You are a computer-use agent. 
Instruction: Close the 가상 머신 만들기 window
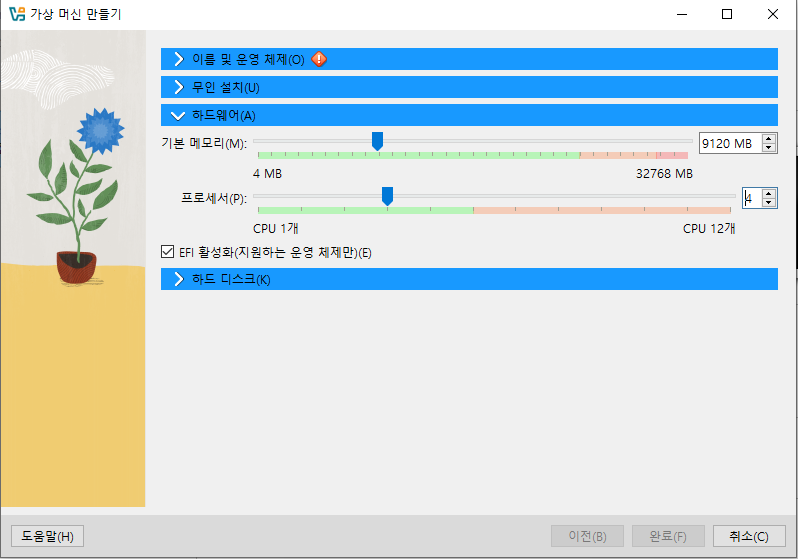point(773,14)
